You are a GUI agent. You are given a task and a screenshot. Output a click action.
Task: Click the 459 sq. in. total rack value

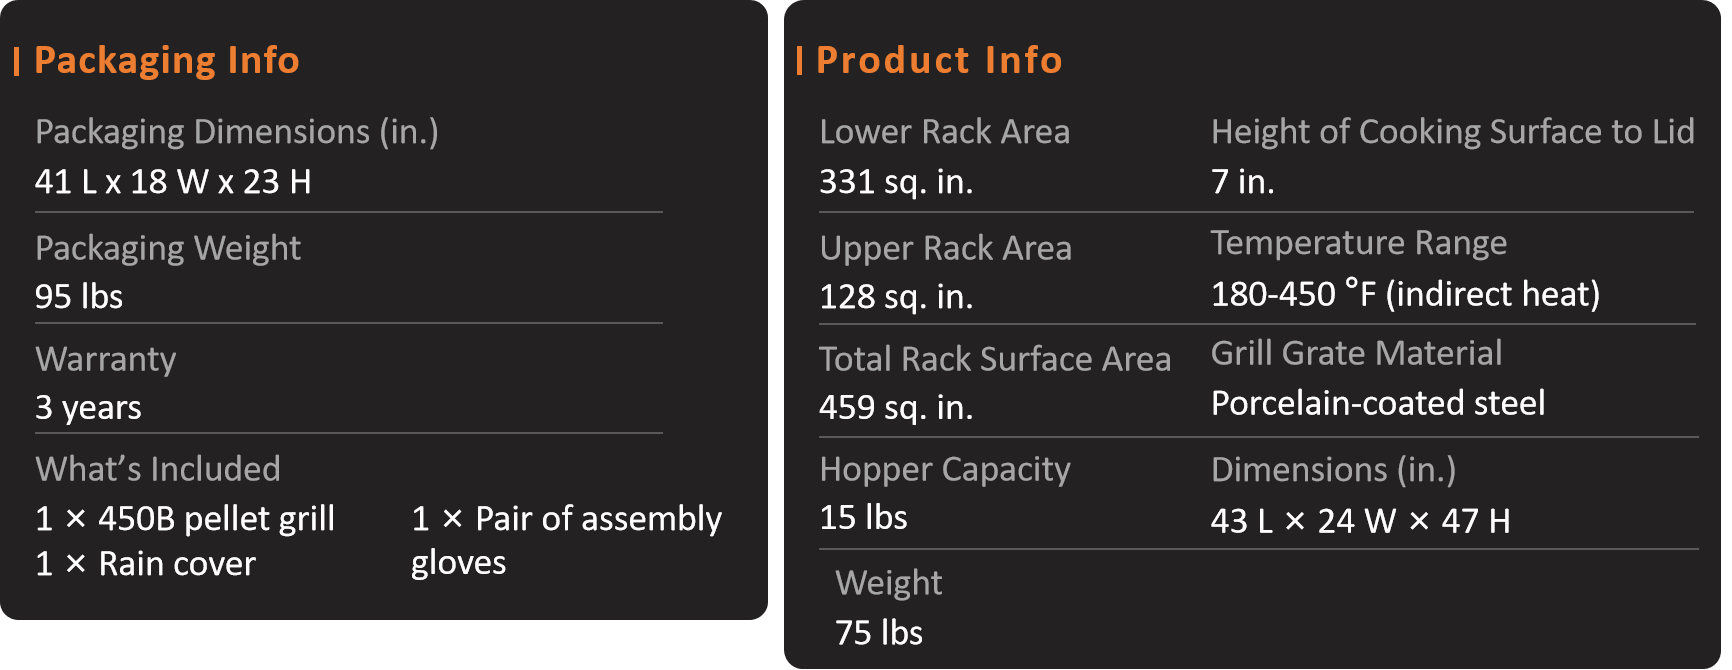pos(896,408)
